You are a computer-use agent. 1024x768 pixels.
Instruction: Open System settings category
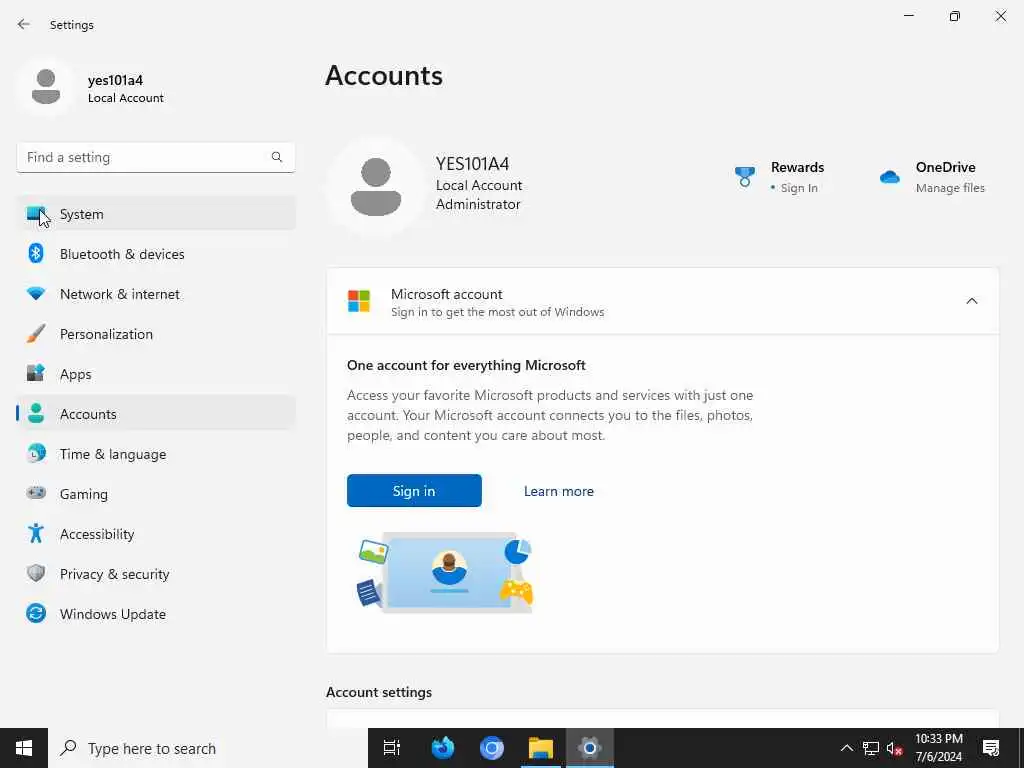[156, 214]
